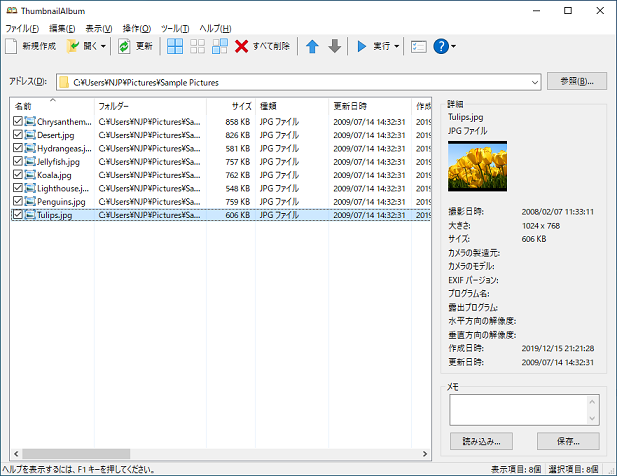Viewport: 617px width, 476px height.
Task: Expand the blue help icon dropdown arrow
Action: click(455, 47)
